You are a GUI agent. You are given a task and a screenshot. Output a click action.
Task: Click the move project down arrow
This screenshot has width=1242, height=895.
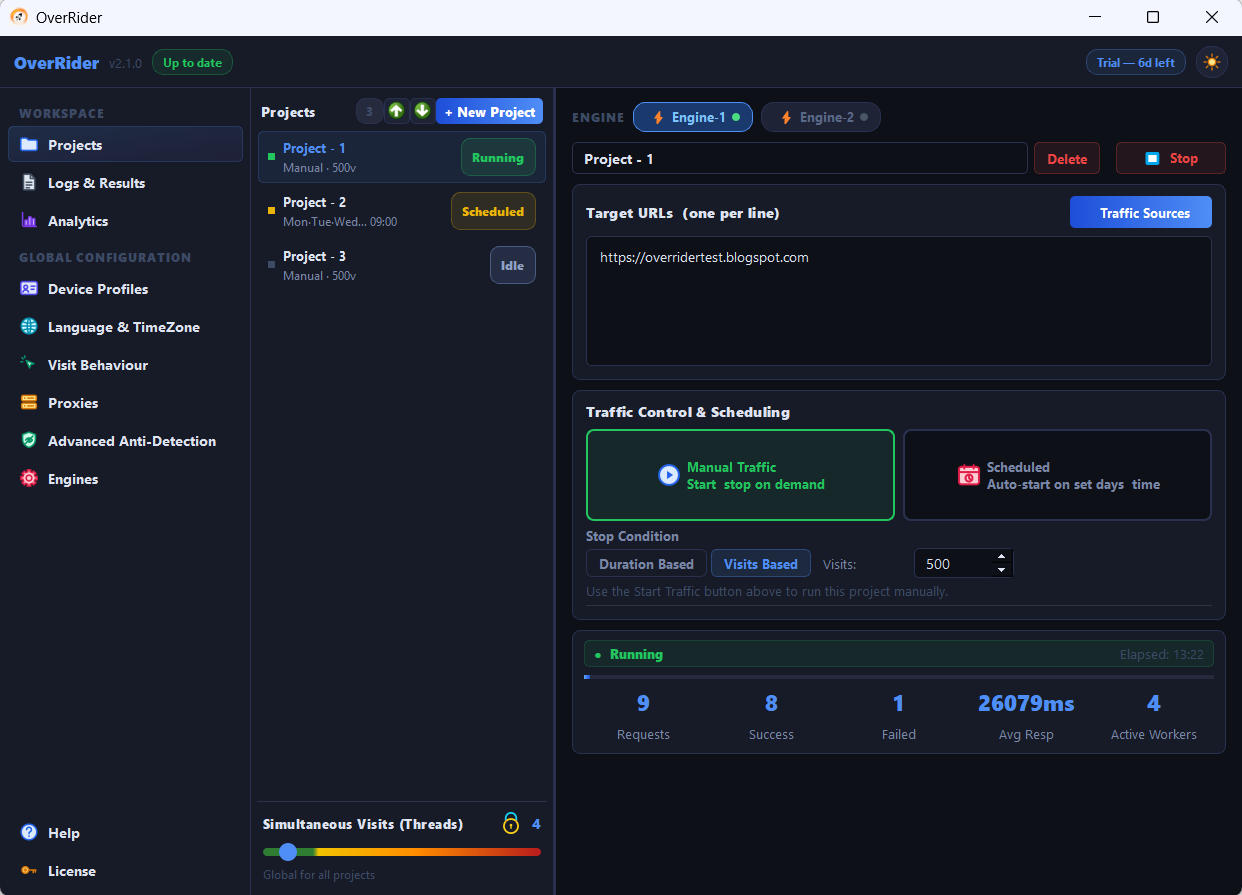coord(422,111)
